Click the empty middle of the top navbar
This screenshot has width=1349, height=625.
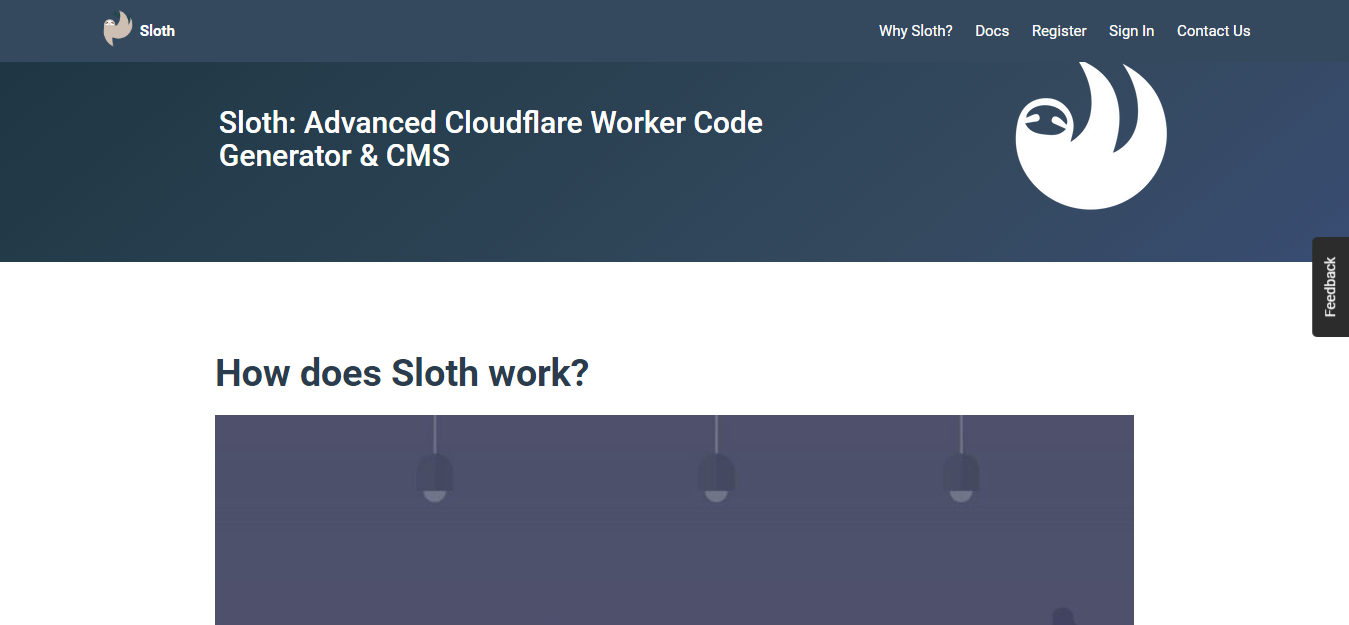pyautogui.click(x=520, y=31)
